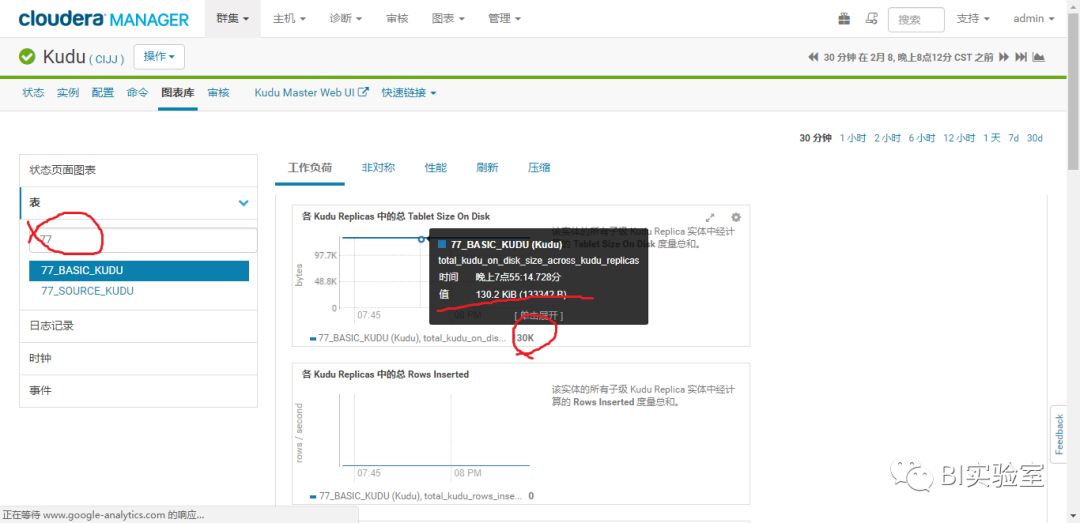Click Rows Inserted legend 77_BASIC_KUDU entry
Viewport: 1080px width, 523px height.
point(422,495)
